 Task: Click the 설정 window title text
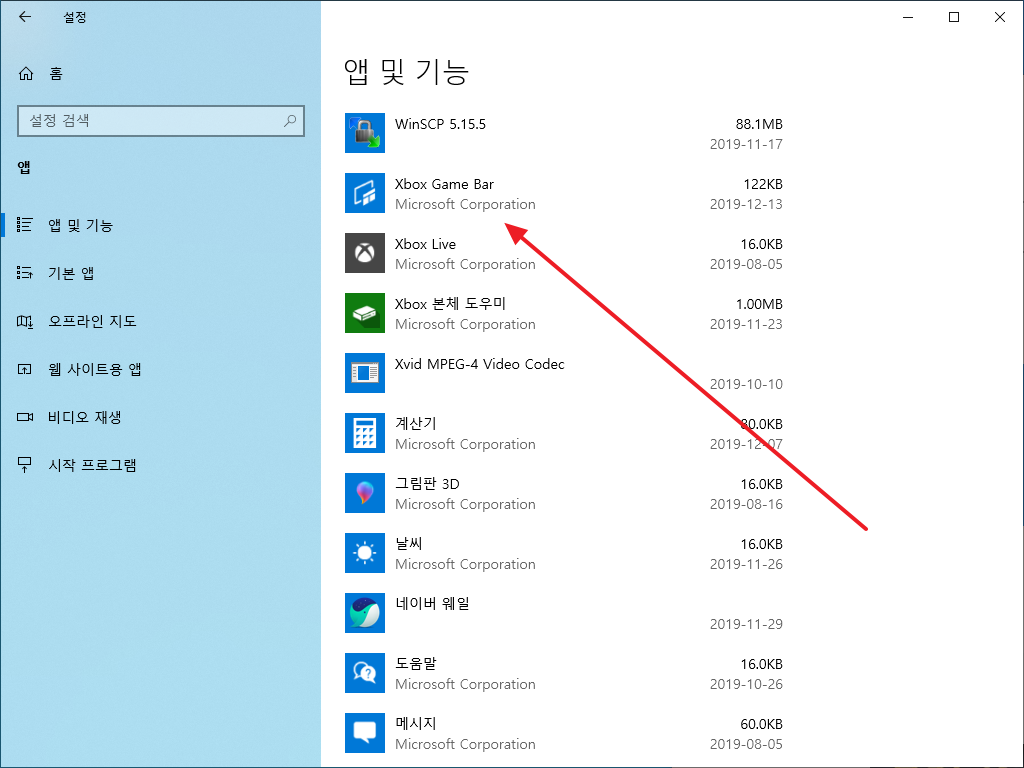[x=74, y=18]
